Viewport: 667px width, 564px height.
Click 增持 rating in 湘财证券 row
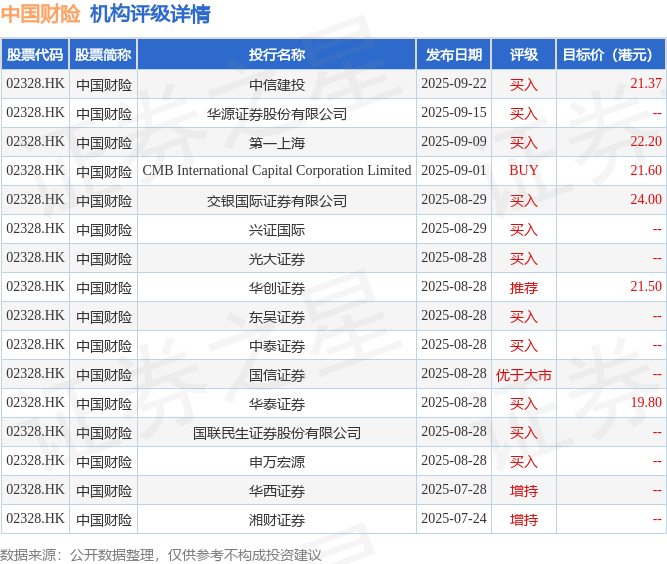point(524,520)
